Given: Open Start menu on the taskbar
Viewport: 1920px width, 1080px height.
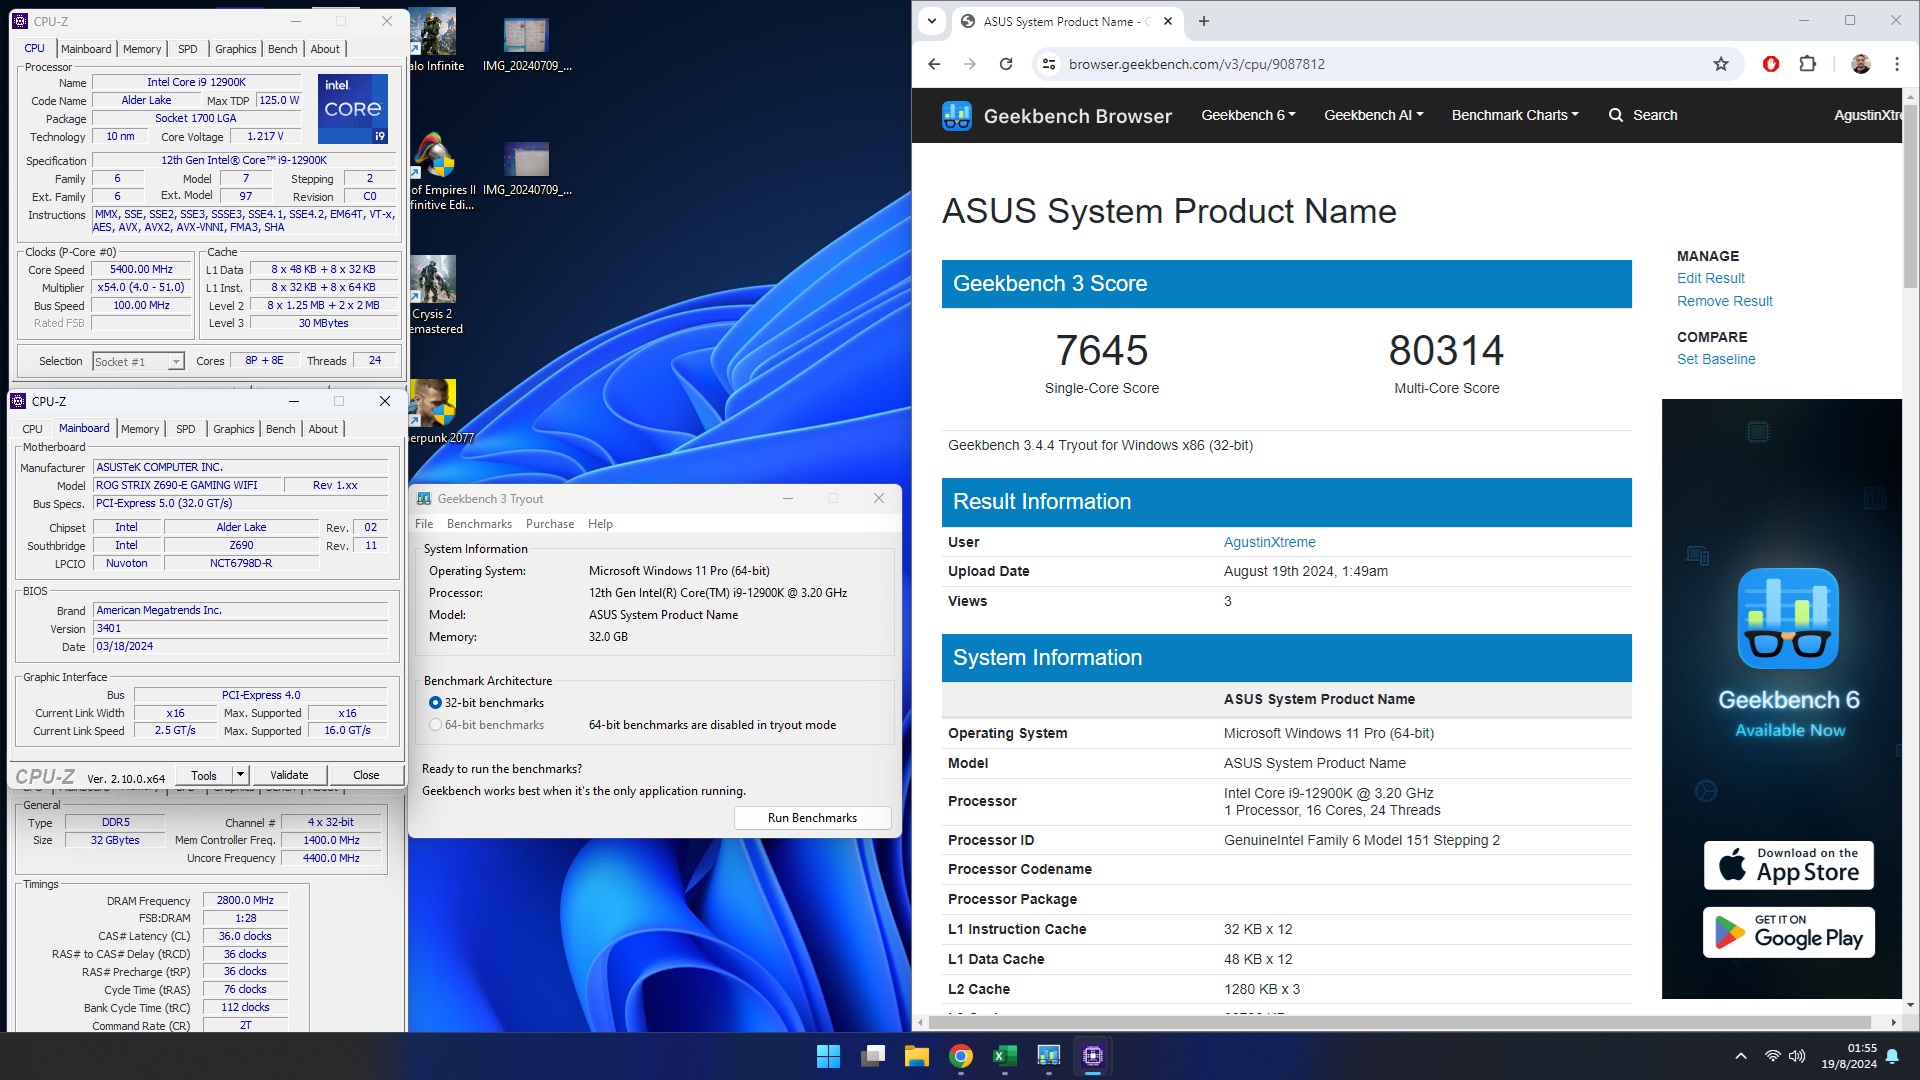Looking at the screenshot, I should coord(828,1056).
